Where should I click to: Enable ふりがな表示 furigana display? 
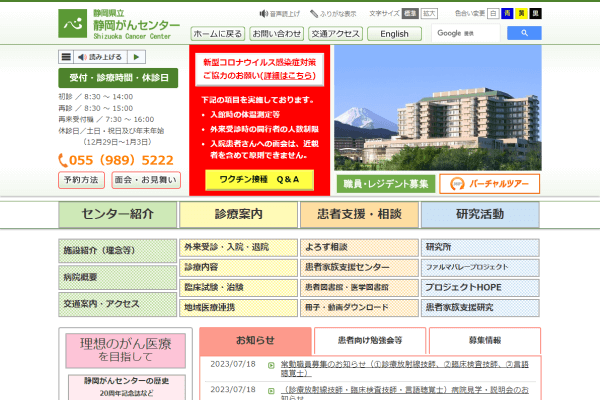click(333, 14)
